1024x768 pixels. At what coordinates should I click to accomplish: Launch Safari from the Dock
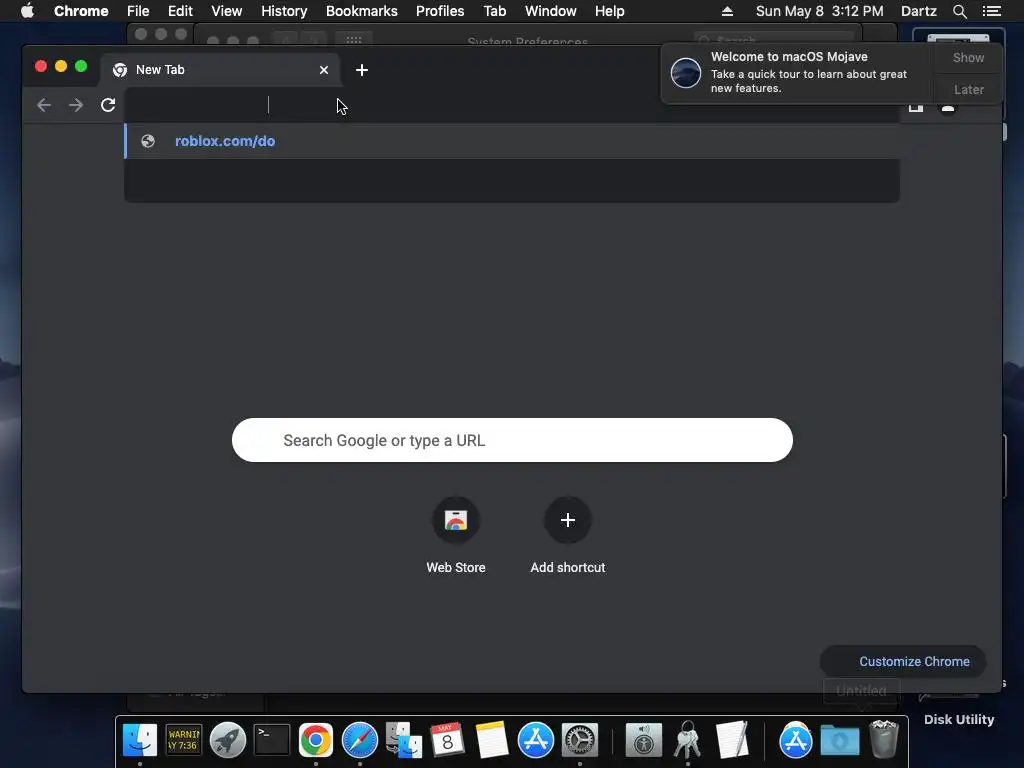click(x=360, y=740)
